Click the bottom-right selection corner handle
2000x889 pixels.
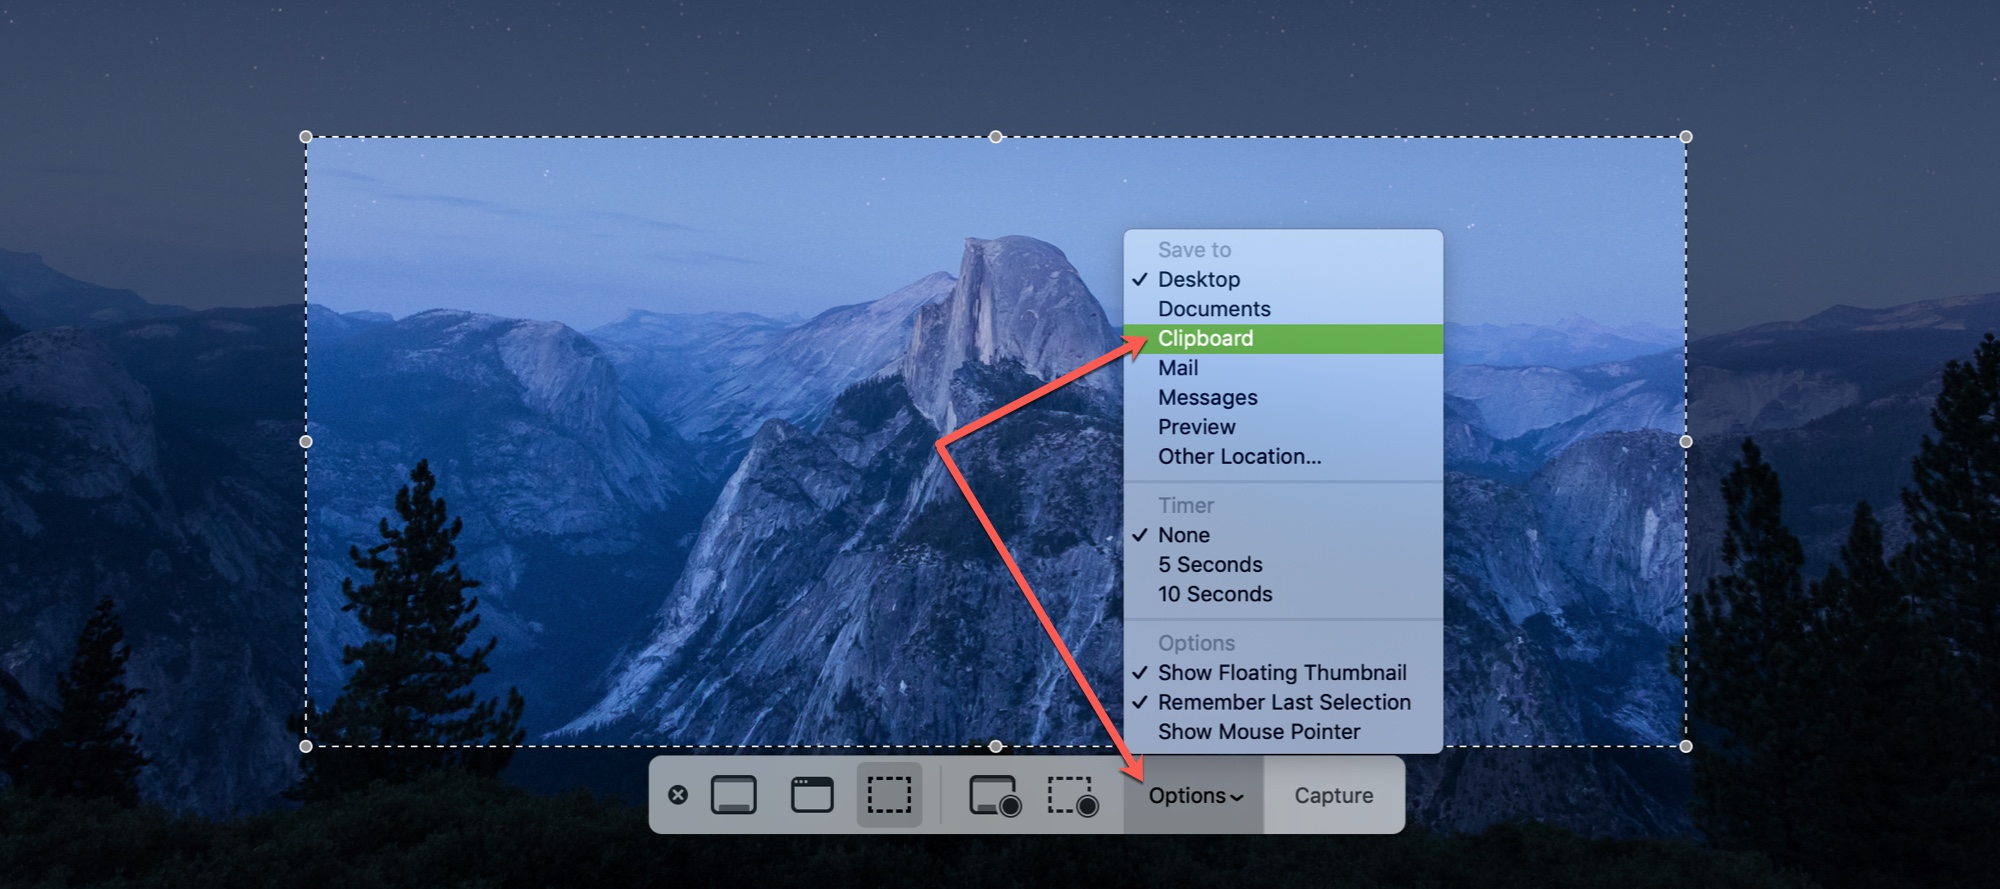1686,746
